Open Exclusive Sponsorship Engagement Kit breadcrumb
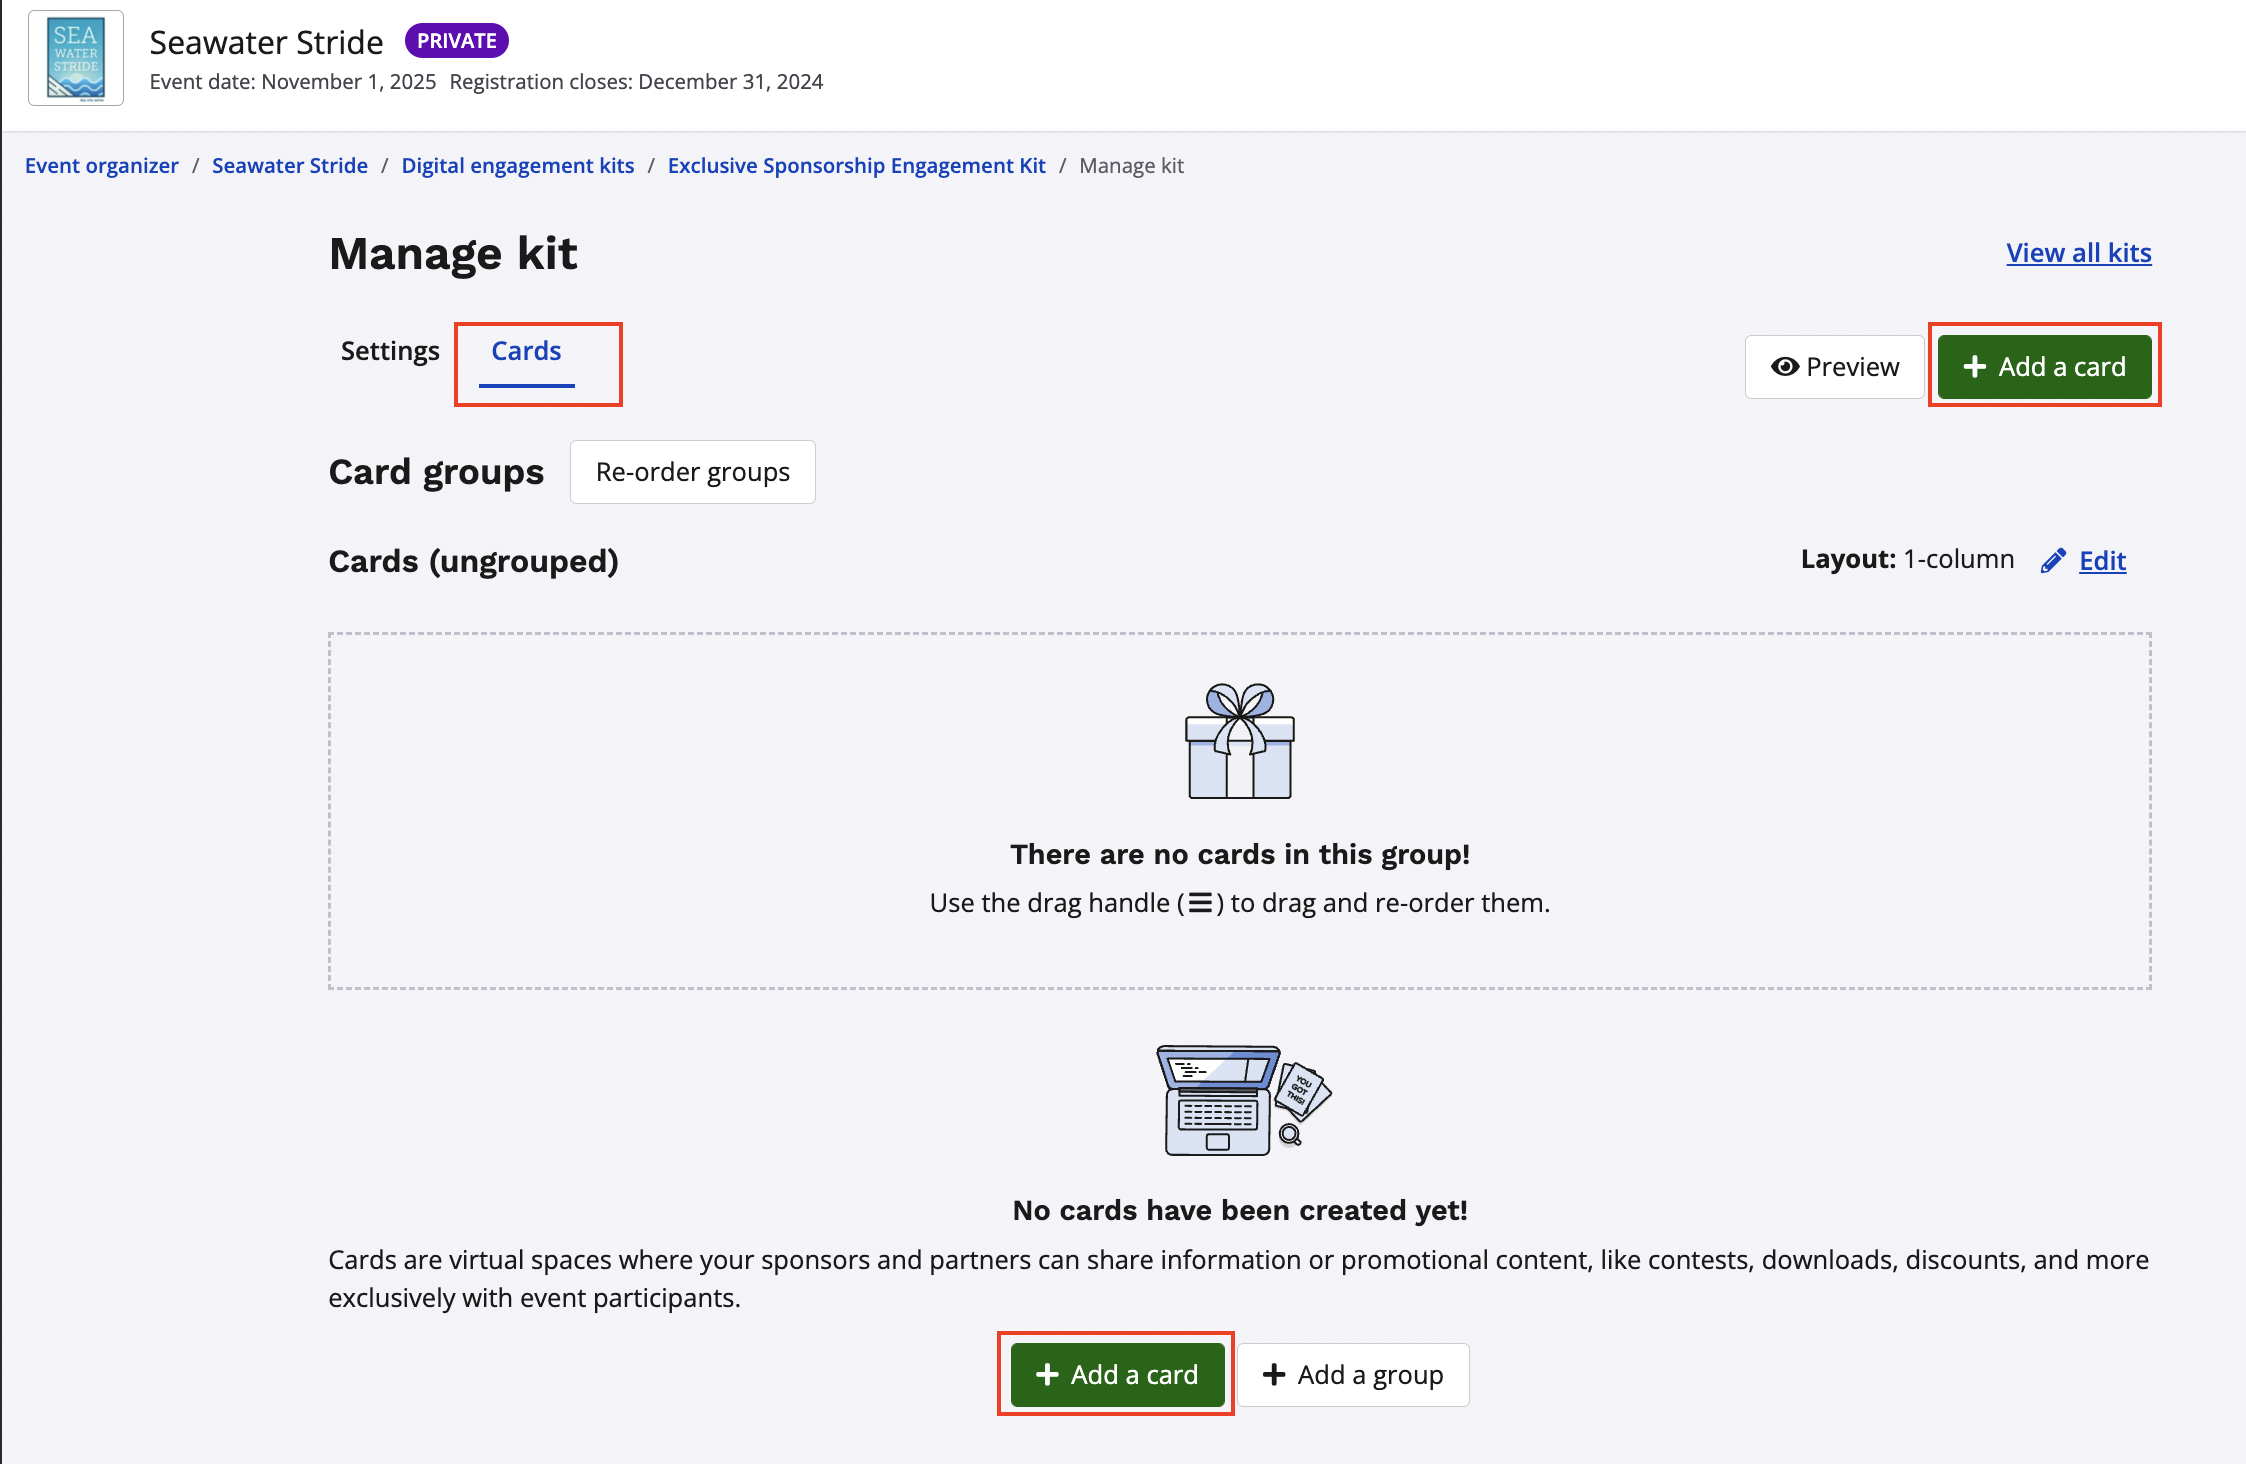The width and height of the screenshot is (2246, 1464). tap(856, 166)
